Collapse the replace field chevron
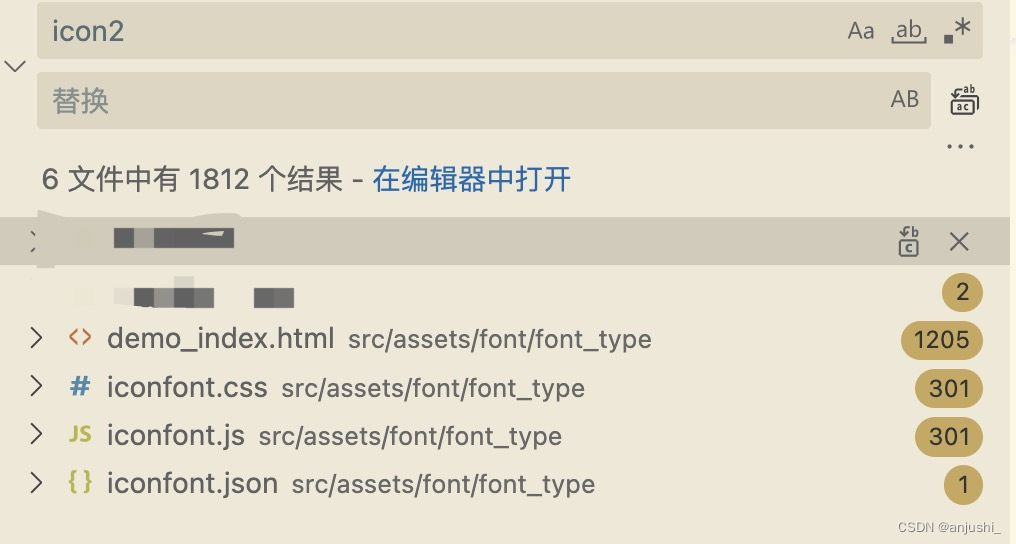1016x544 pixels. pyautogui.click(x=15, y=66)
